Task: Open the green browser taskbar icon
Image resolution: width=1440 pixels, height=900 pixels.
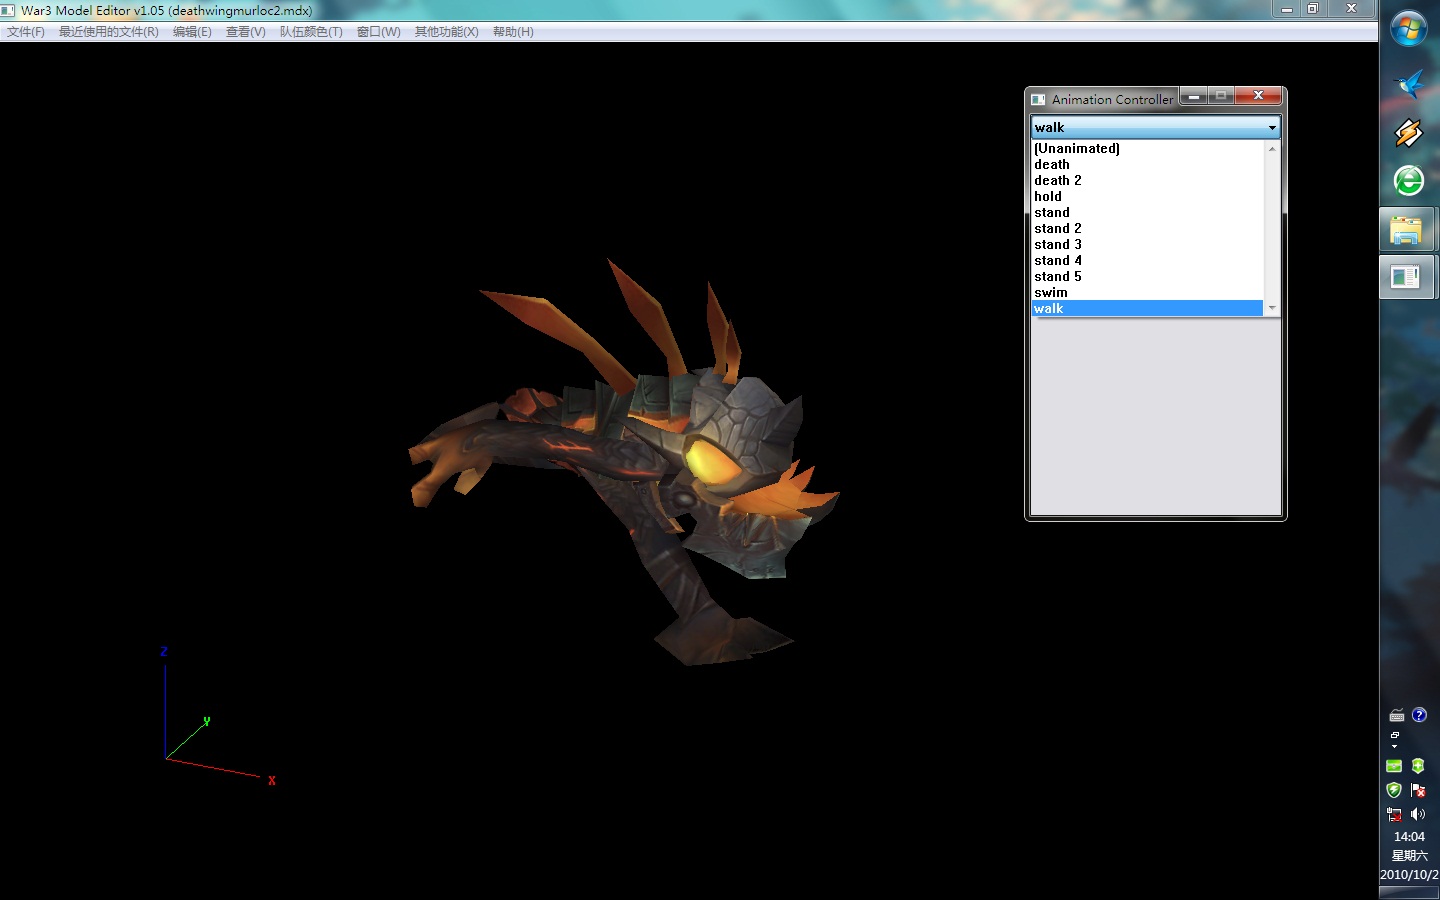Action: [1409, 181]
